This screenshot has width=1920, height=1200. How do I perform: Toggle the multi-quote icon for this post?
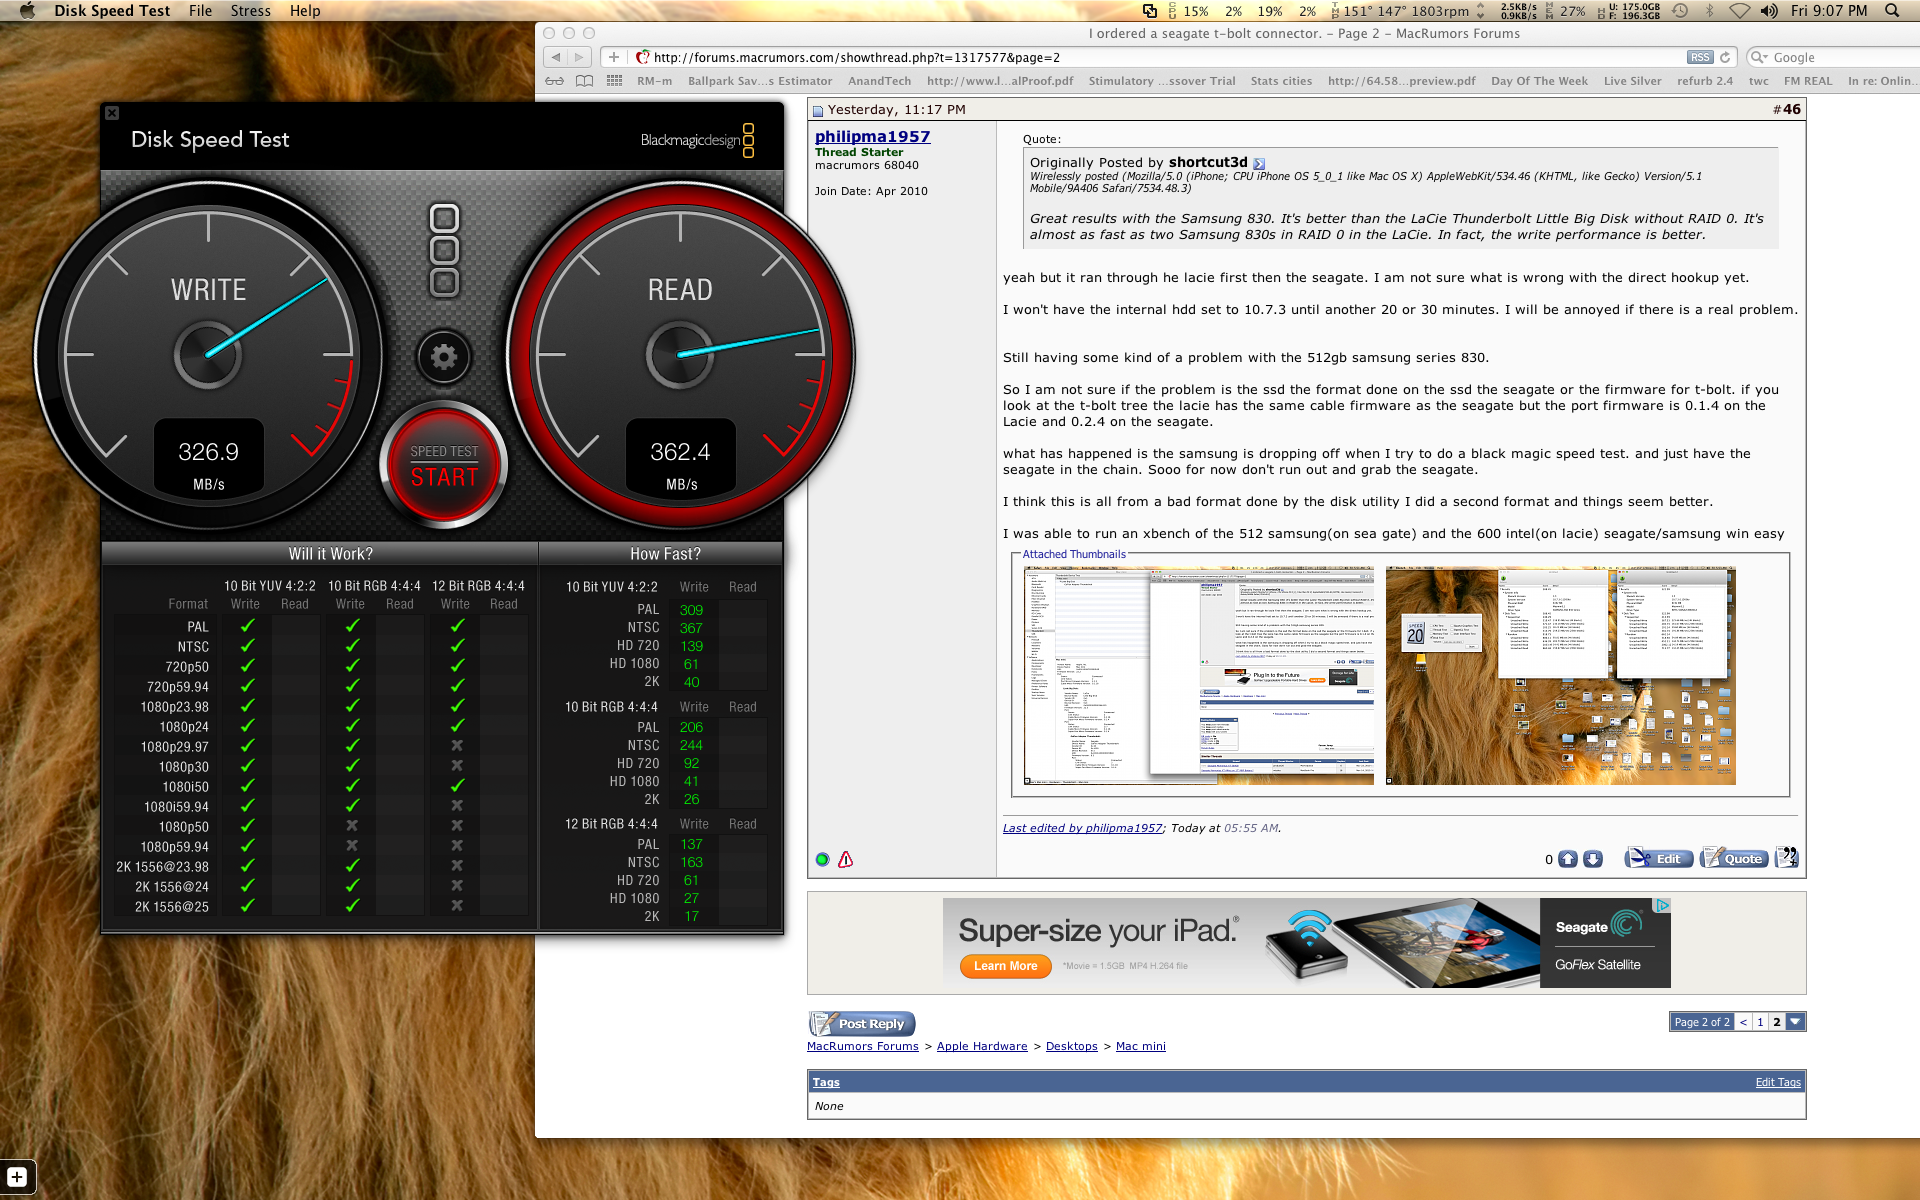click(1786, 858)
